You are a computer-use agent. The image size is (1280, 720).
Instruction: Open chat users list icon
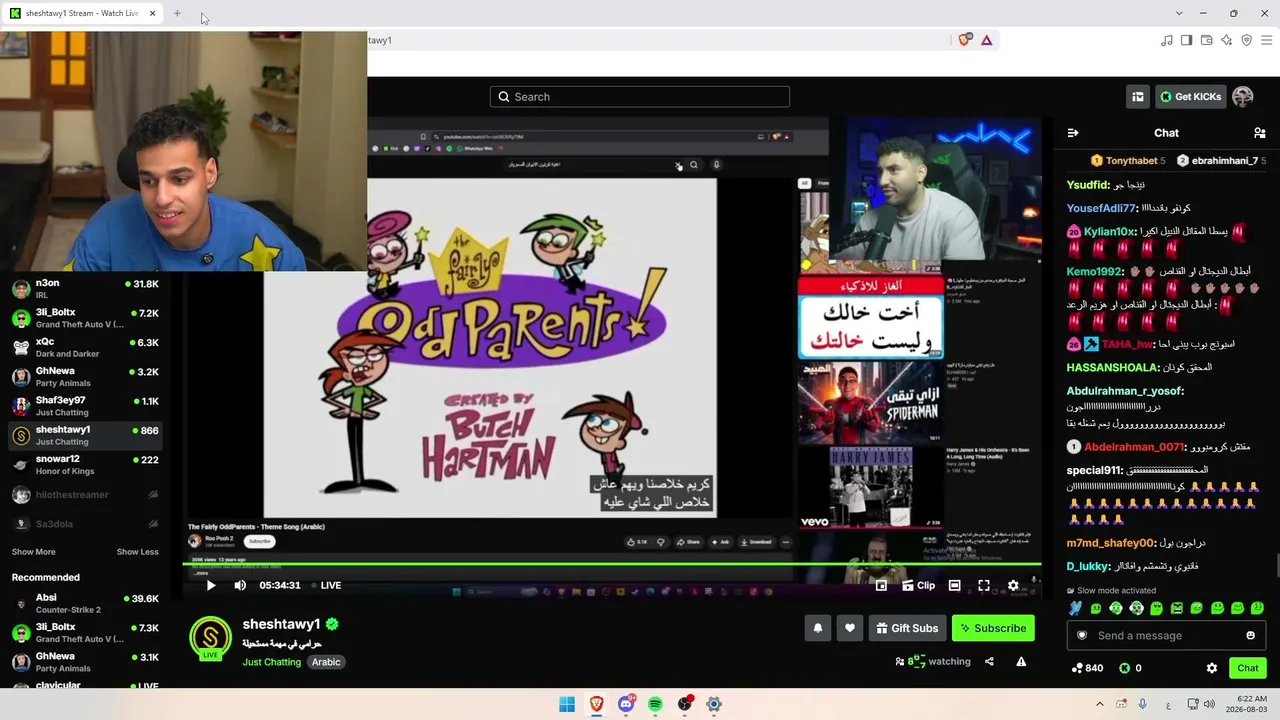1259,133
